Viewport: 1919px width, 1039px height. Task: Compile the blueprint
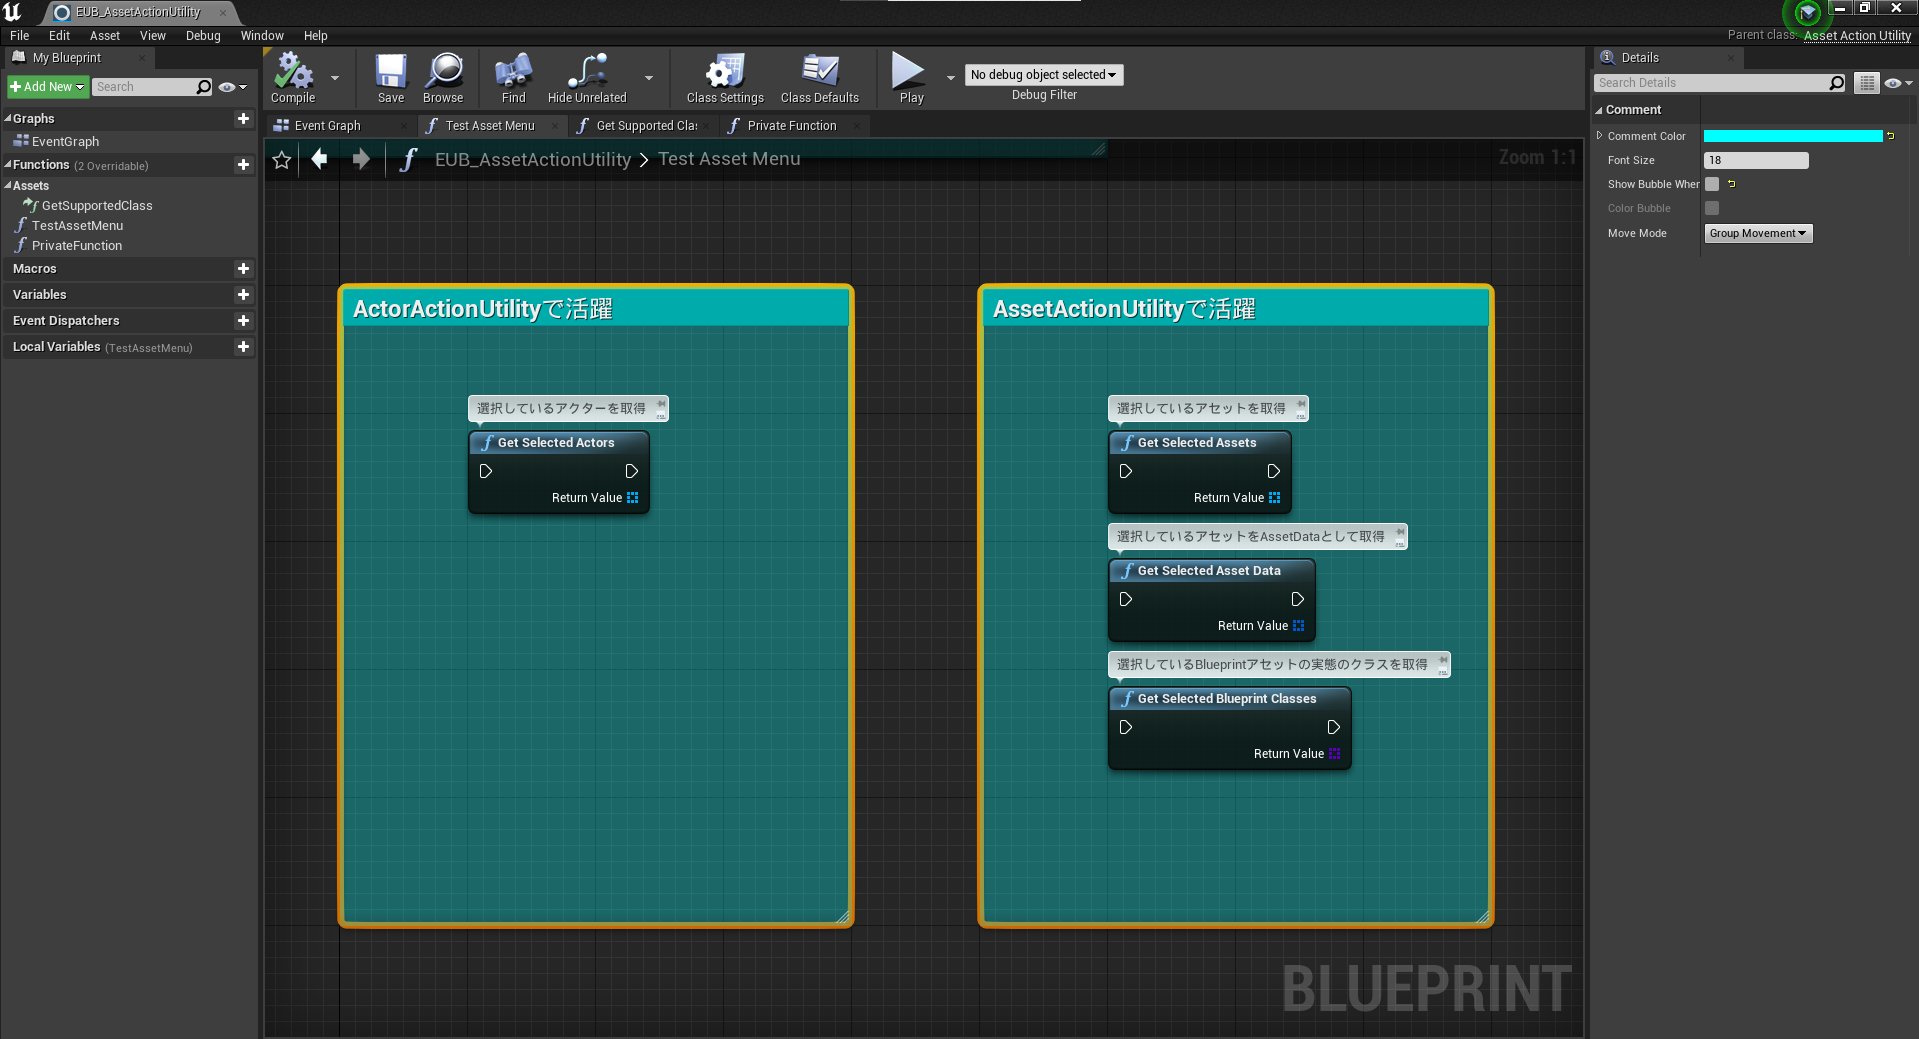pos(293,78)
